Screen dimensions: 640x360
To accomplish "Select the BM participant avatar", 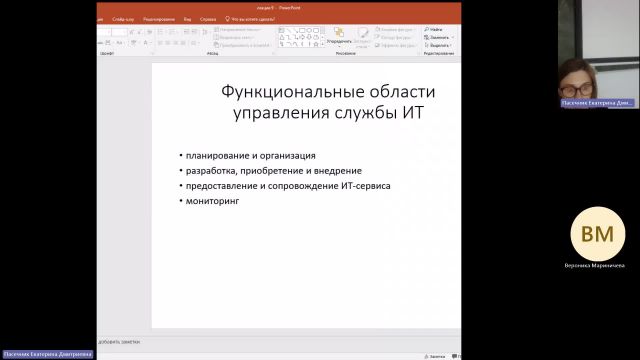I will tap(598, 234).
